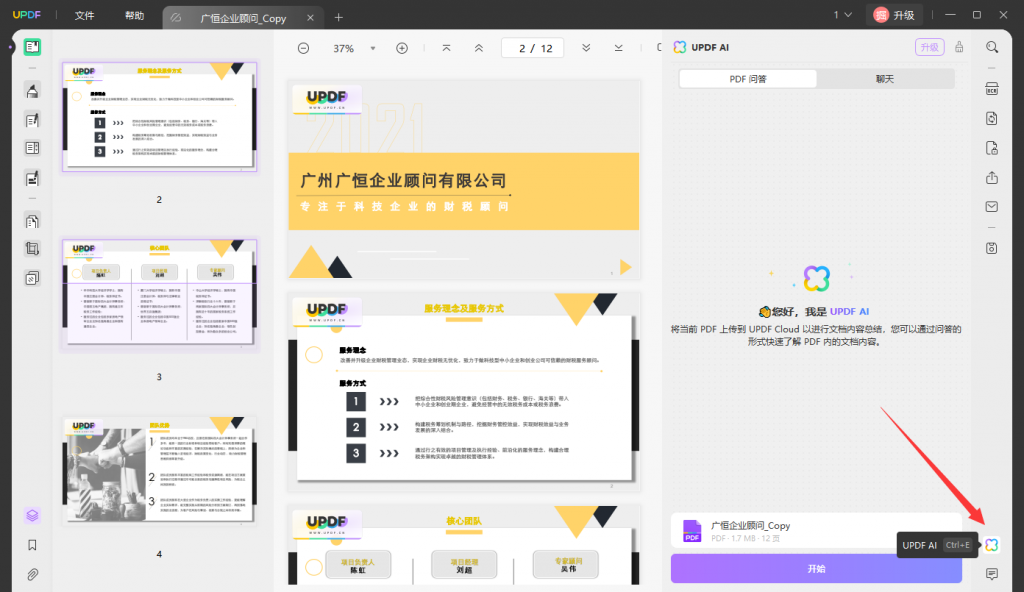Select page 2 thumbnail
The image size is (1024, 592).
coord(159,116)
